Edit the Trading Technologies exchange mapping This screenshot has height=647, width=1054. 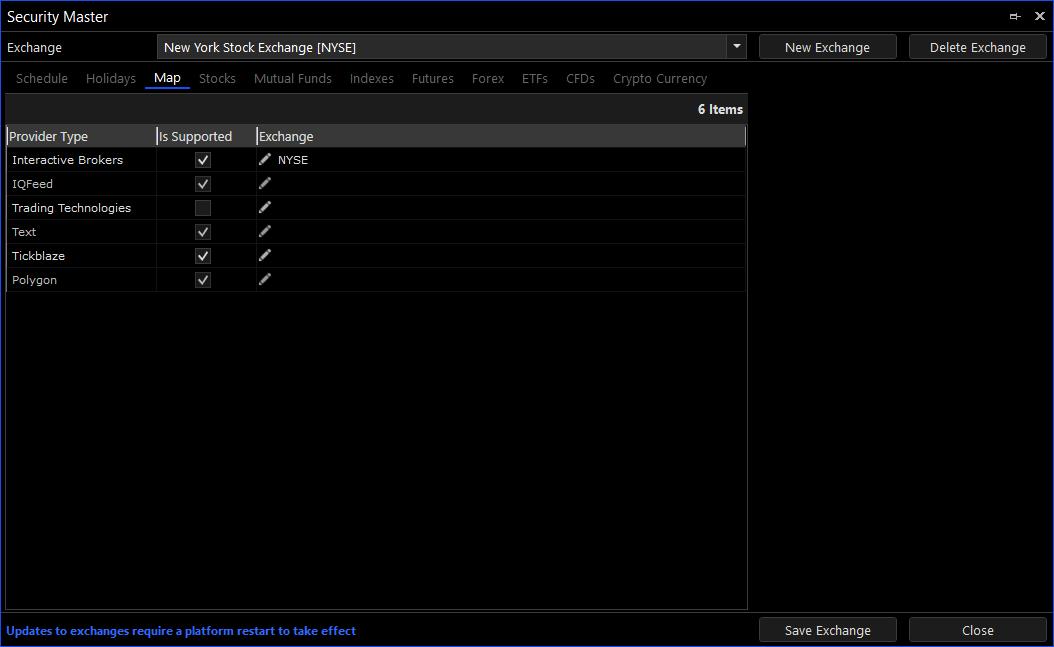[265, 207]
